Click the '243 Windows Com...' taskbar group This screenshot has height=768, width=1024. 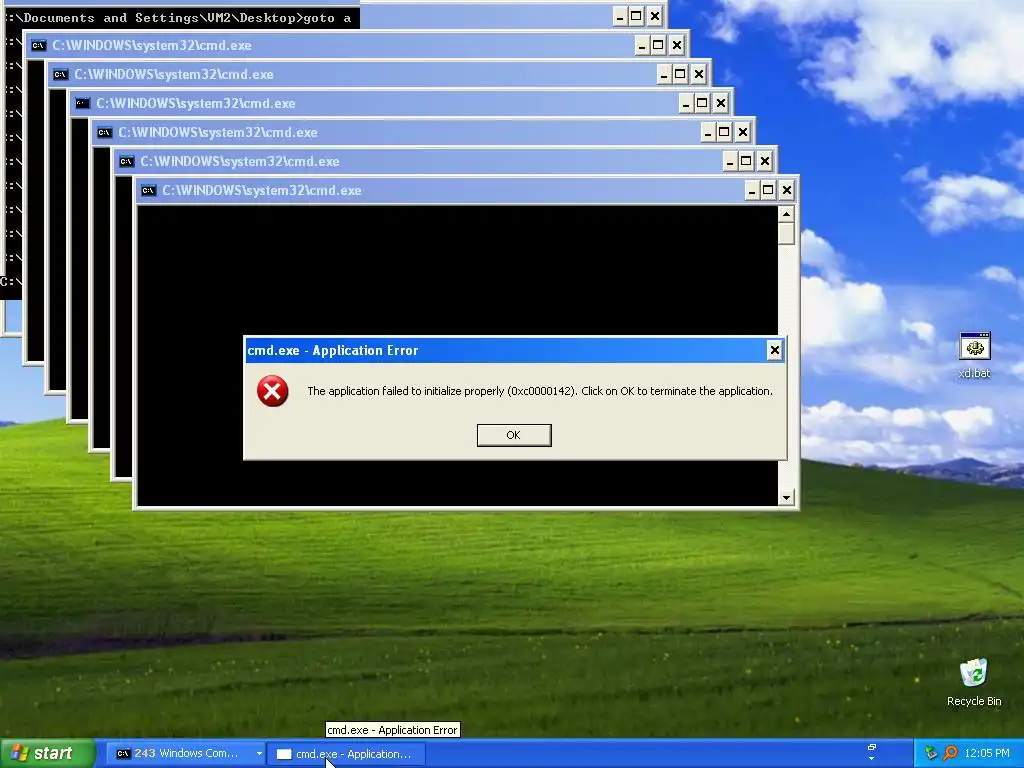185,754
